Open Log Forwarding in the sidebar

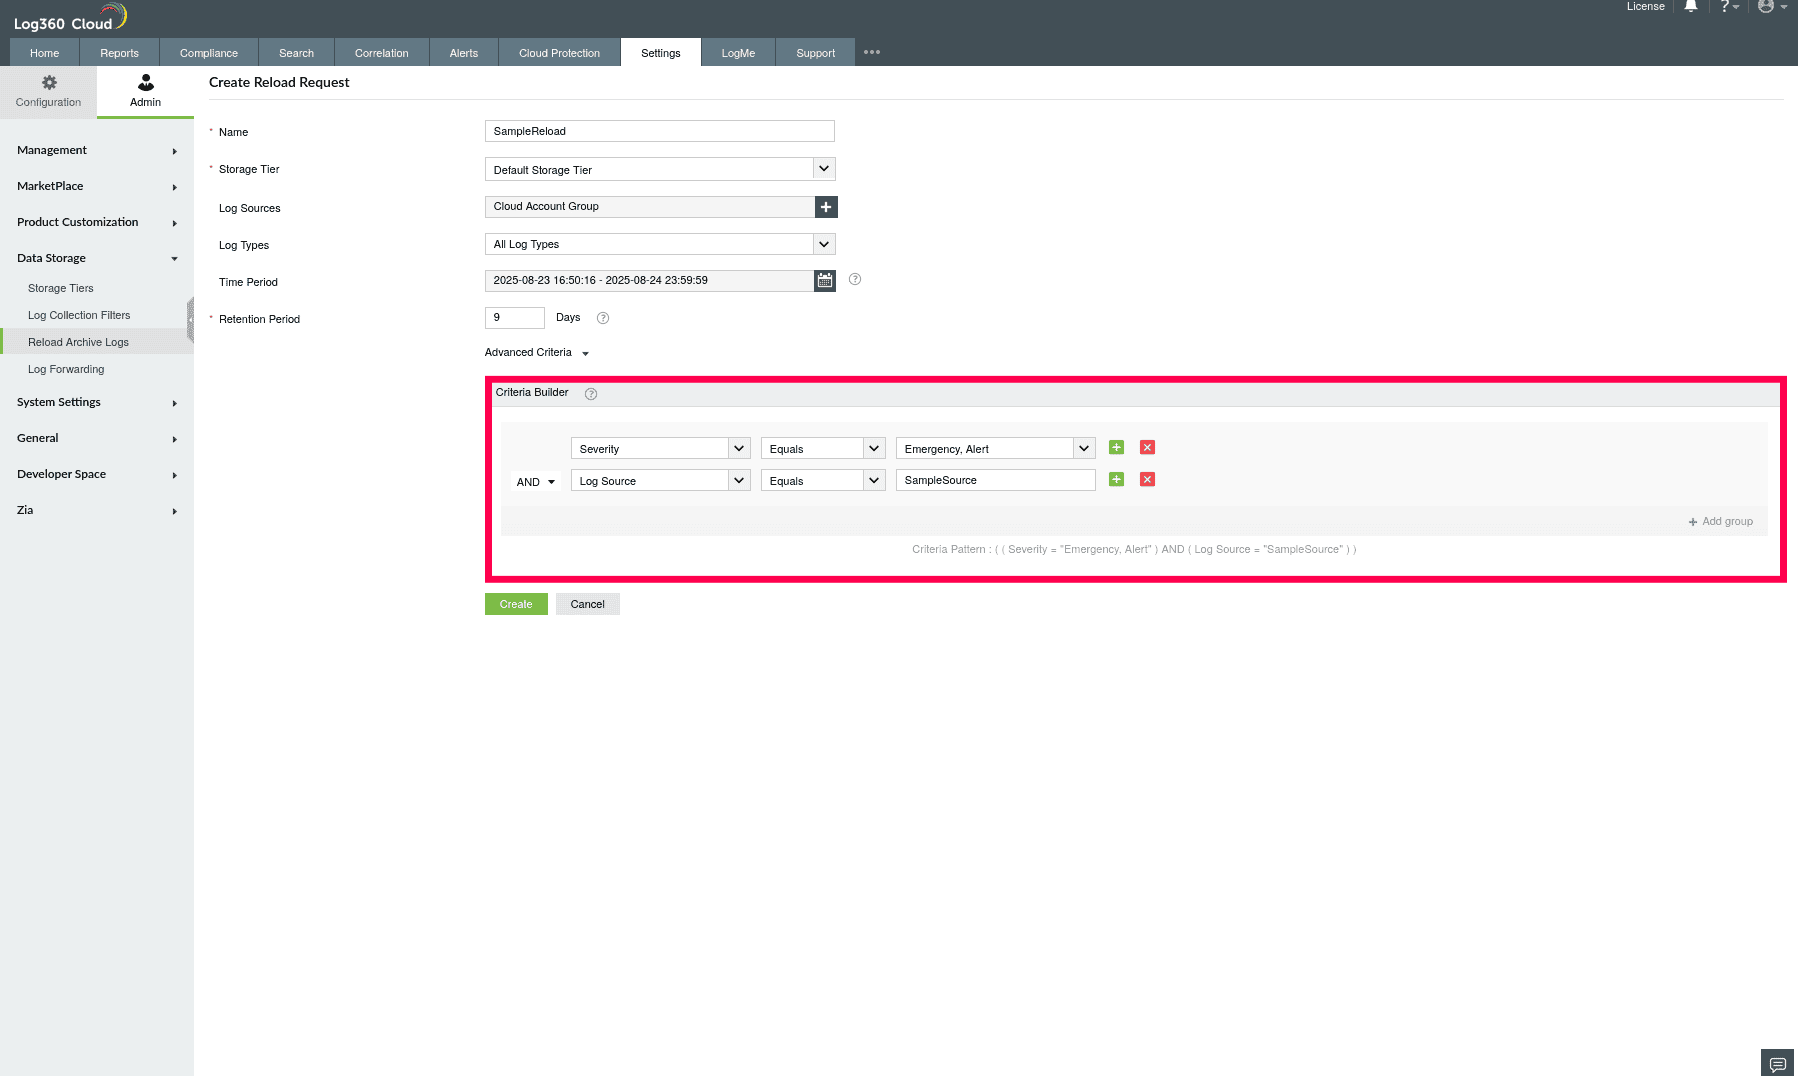coord(66,369)
